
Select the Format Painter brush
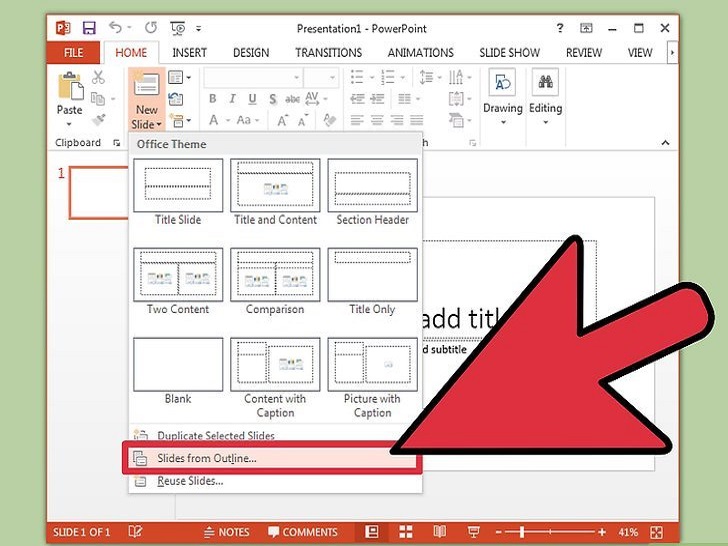click(x=99, y=120)
